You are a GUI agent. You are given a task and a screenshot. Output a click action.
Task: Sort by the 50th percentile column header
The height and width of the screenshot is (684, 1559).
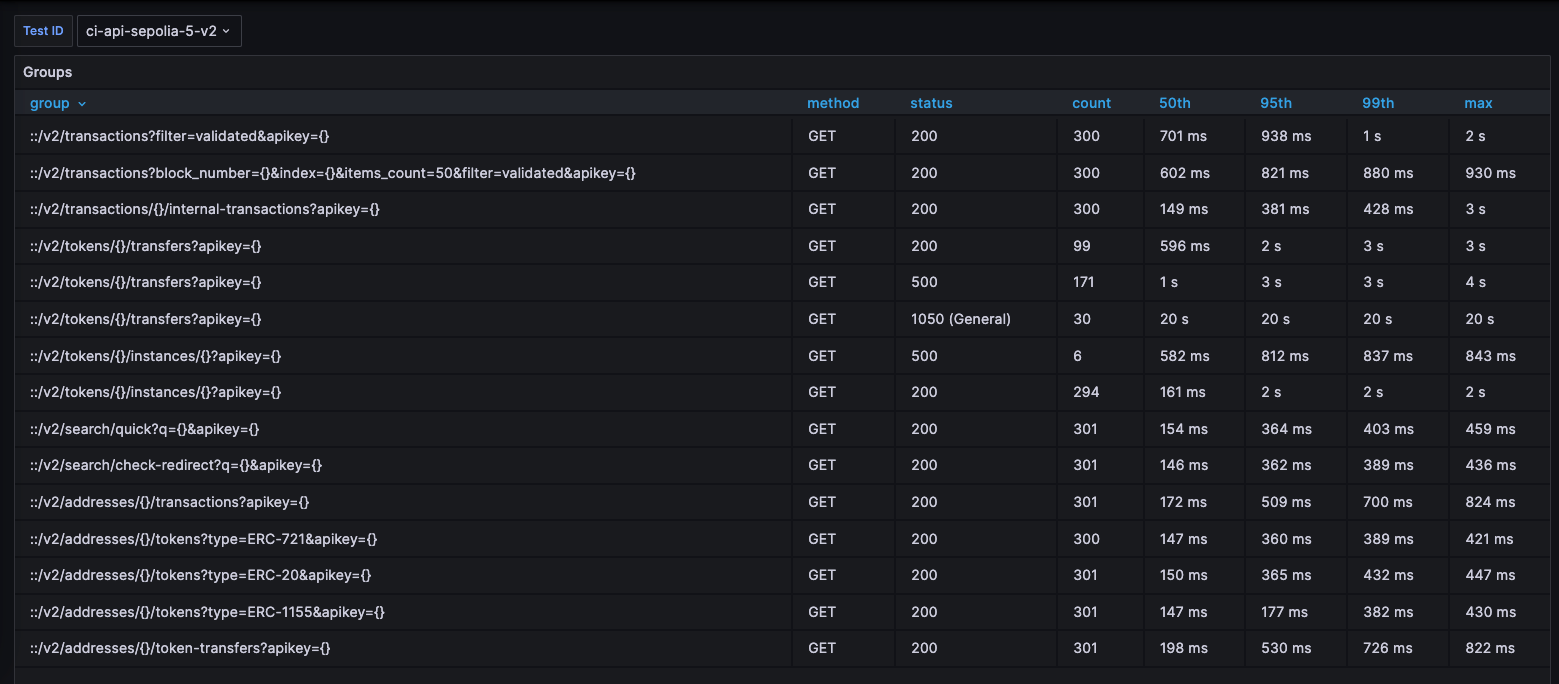[x=1175, y=103]
